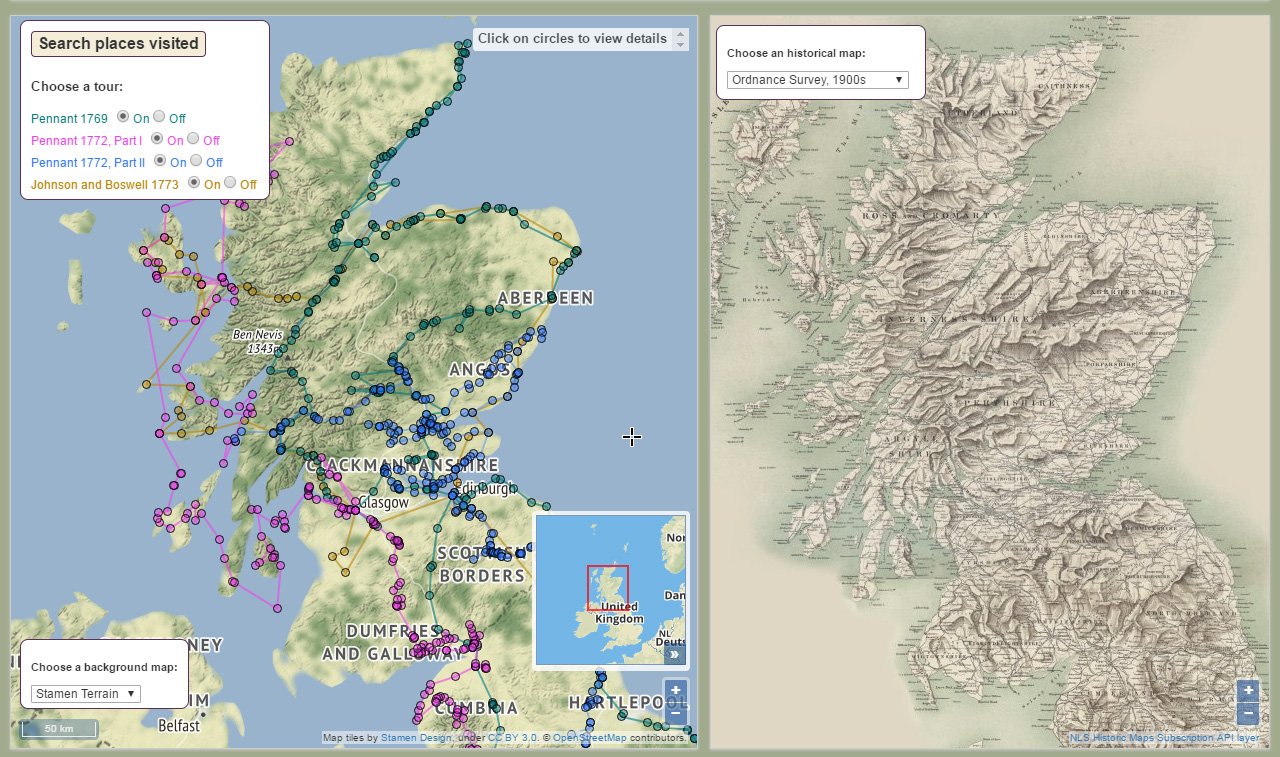Viewport: 1280px width, 757px height.
Task: Click the CUMBRIA map label
Action: click(476, 708)
